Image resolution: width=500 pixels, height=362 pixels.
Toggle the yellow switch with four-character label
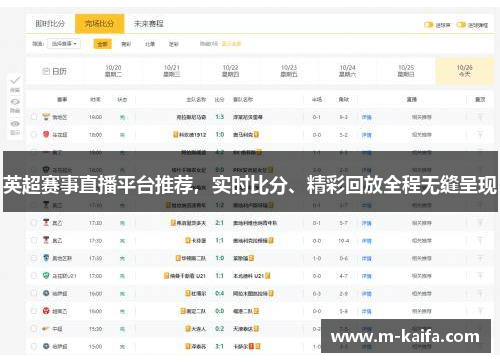tap(461, 25)
